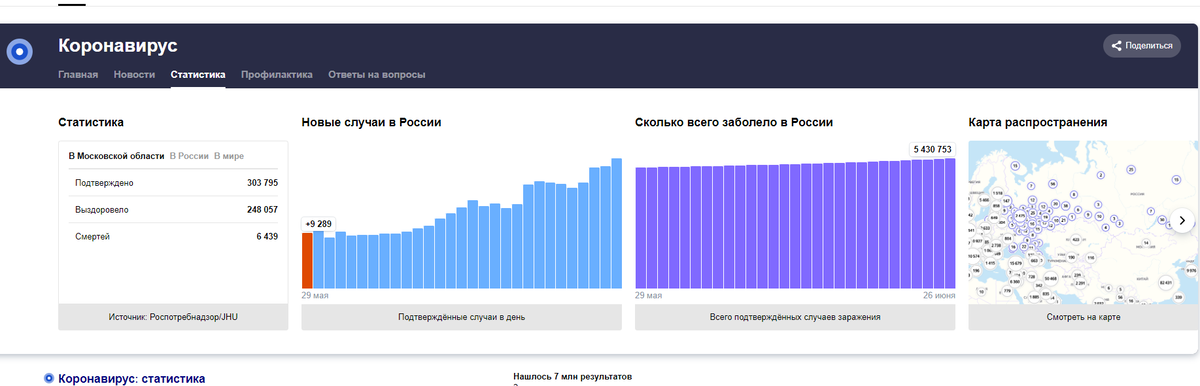The image size is (1200, 386).
Task: Open the Новости tab
Action: 134,75
